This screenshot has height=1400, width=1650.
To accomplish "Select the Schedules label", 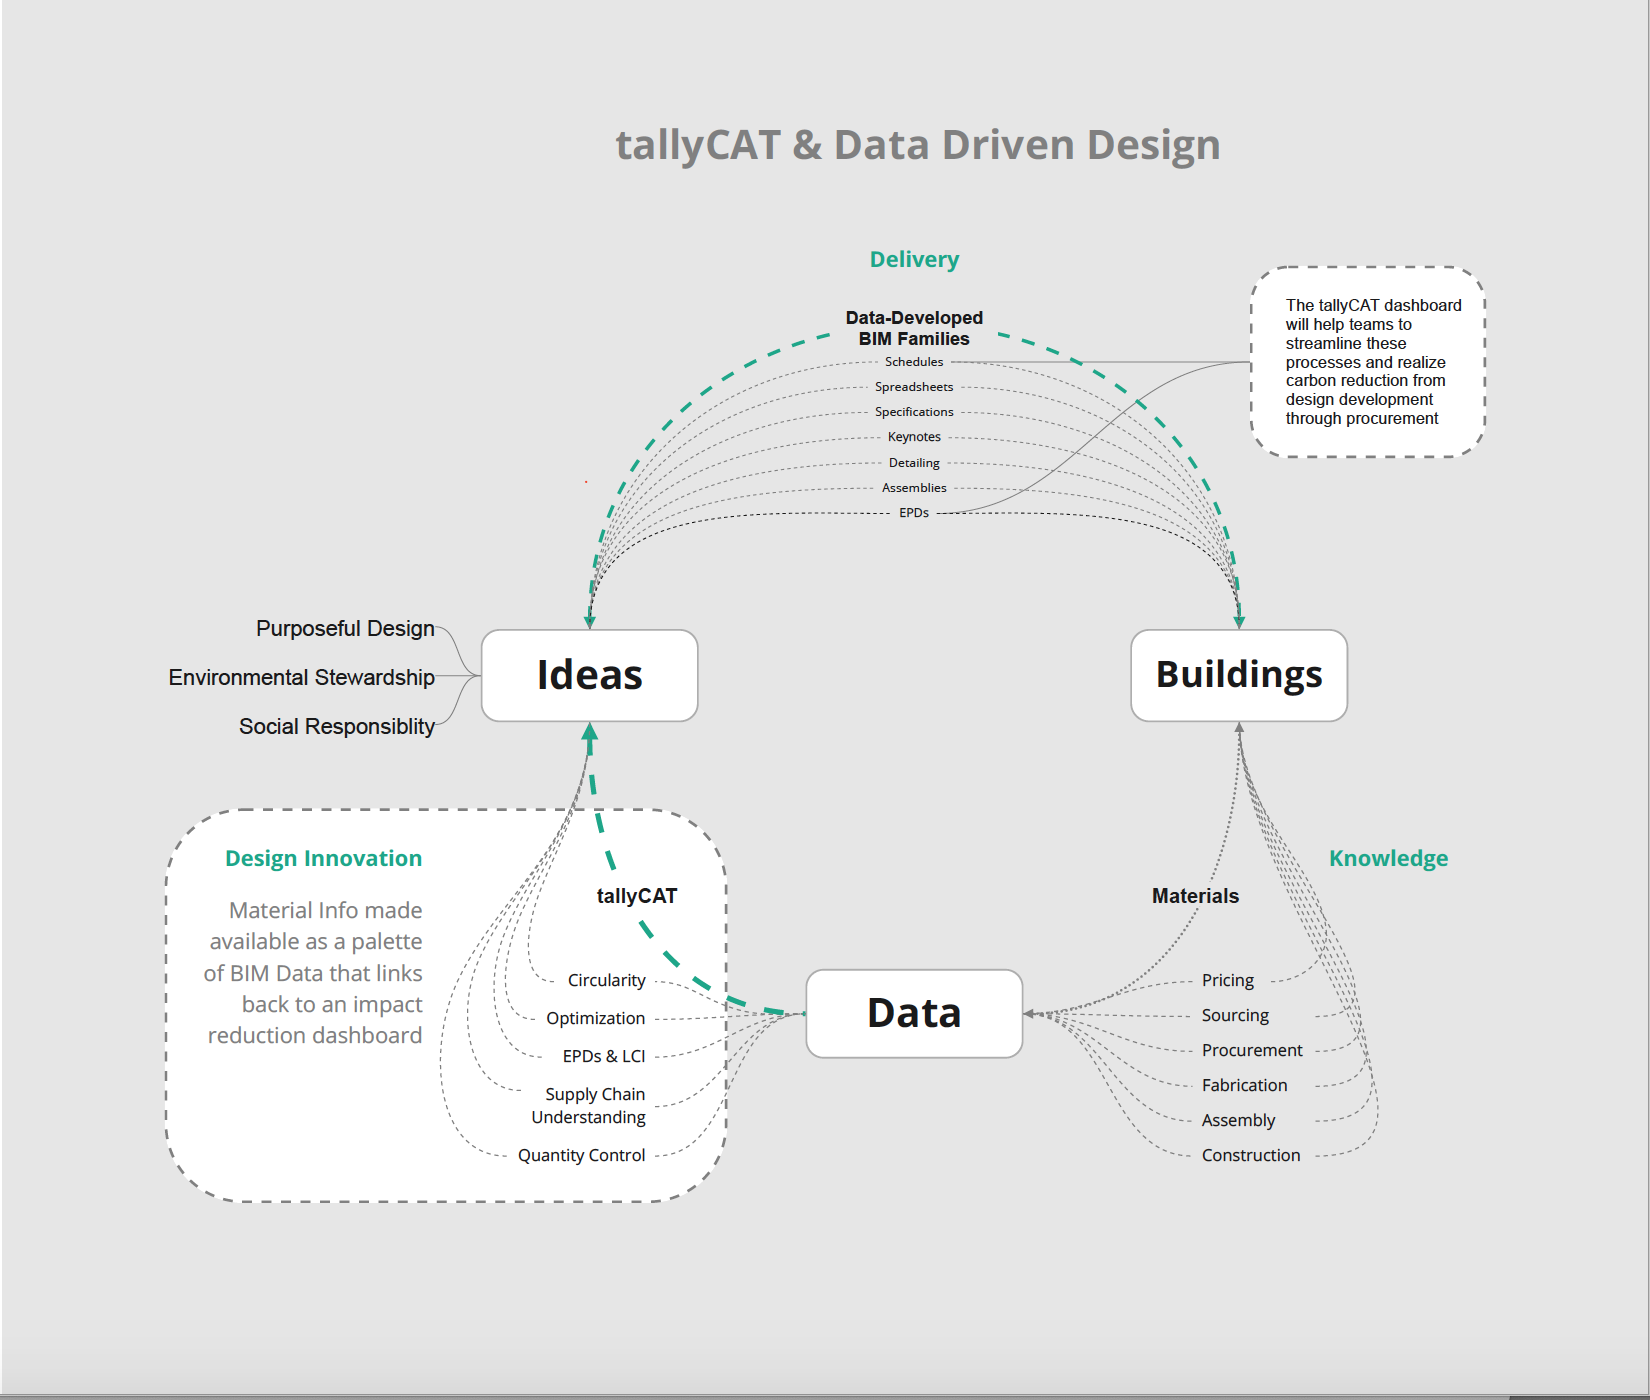I will pyautogui.click(x=914, y=362).
